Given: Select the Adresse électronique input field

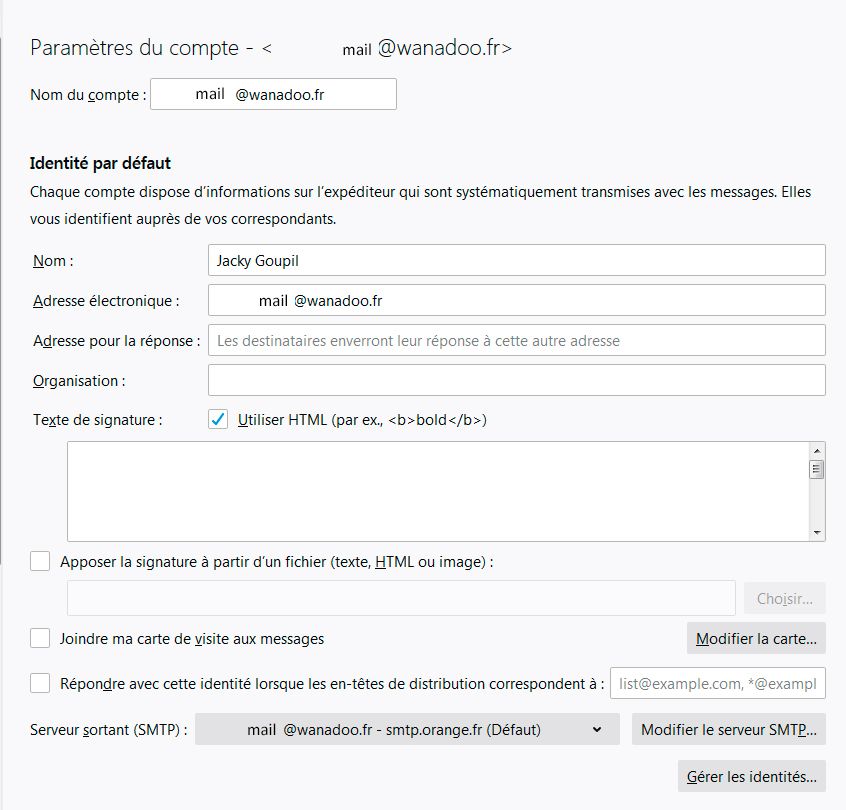Looking at the screenshot, I should point(517,300).
